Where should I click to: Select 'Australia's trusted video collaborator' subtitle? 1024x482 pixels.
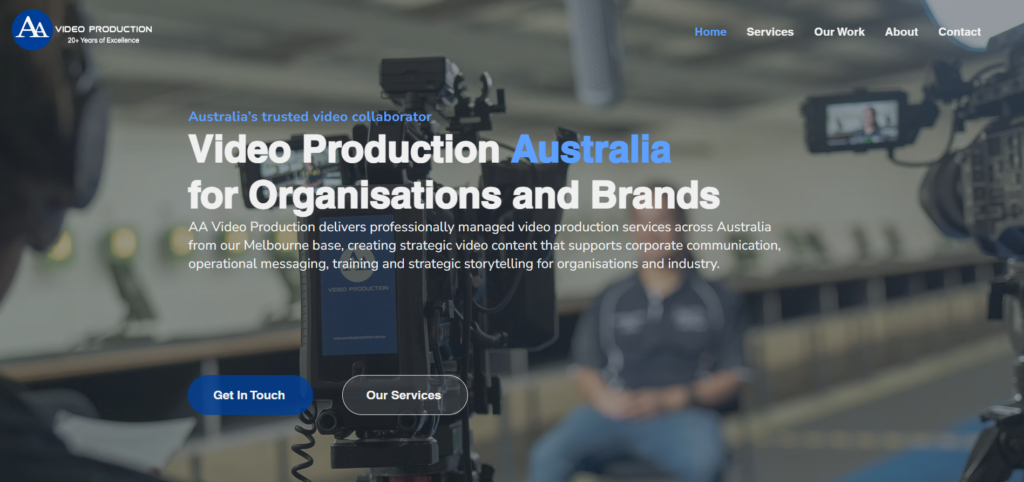310,117
